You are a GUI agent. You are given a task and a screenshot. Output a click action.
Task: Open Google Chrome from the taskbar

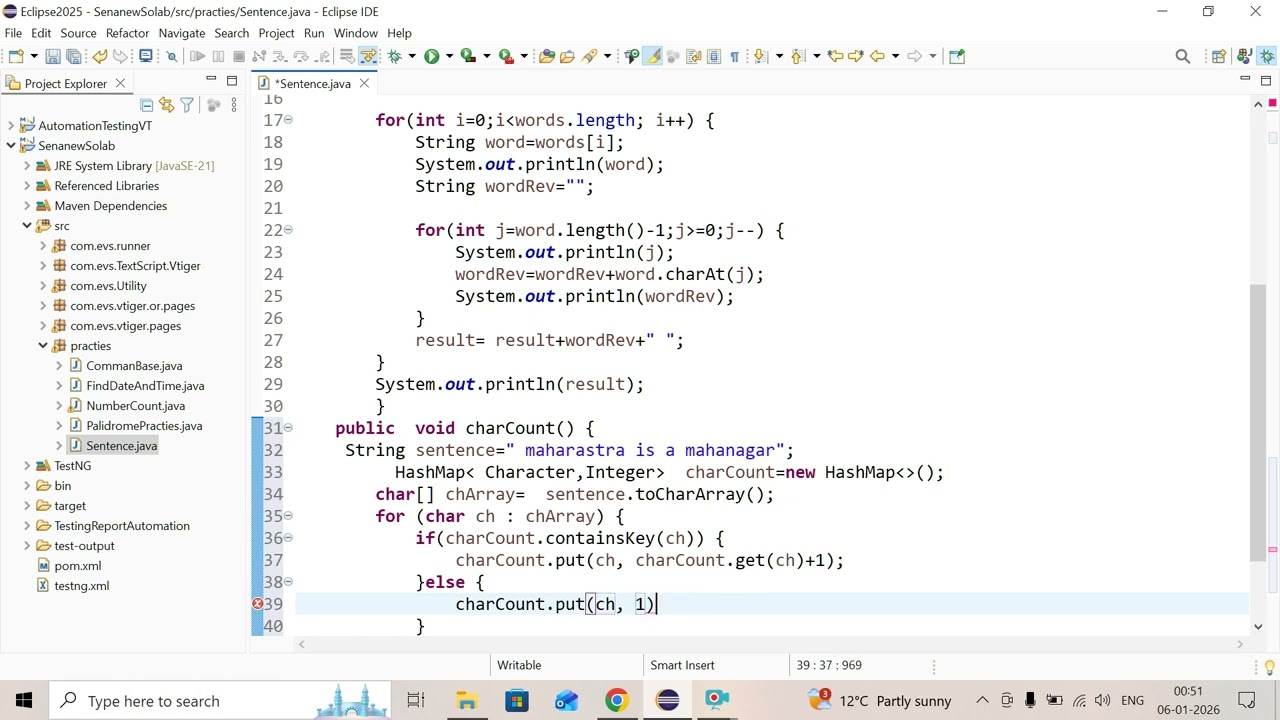click(617, 700)
